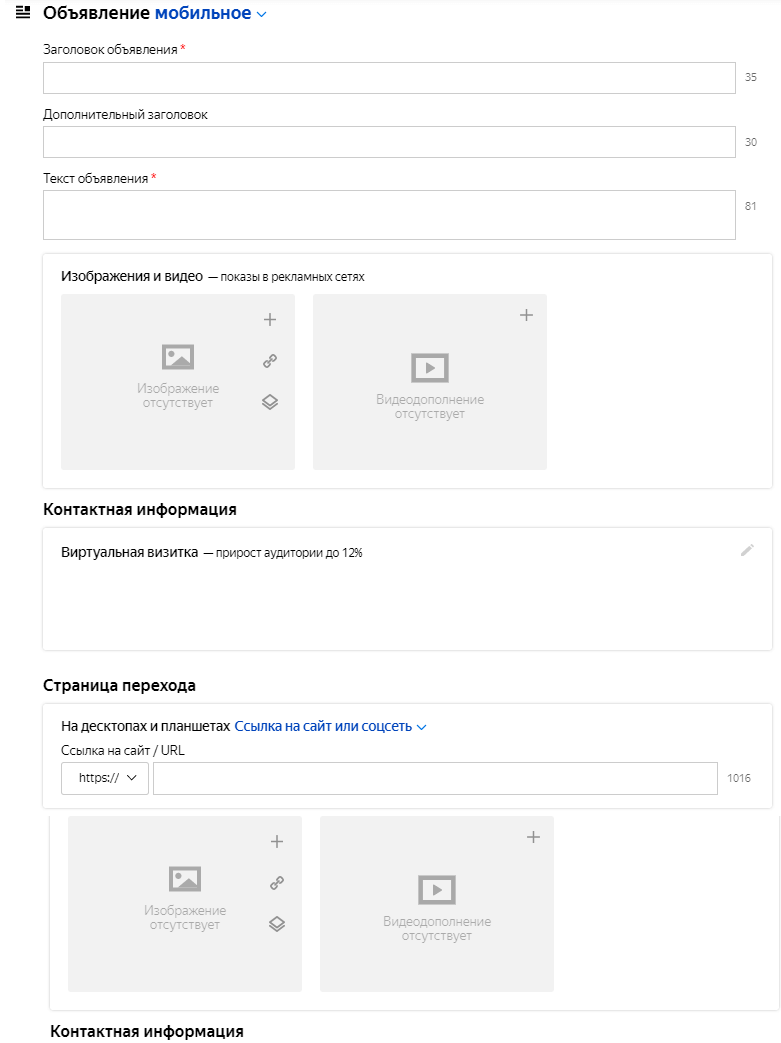This screenshot has height=1043, width=781.
Task: Click прирост аудитории до 12% note
Action: (x=289, y=553)
